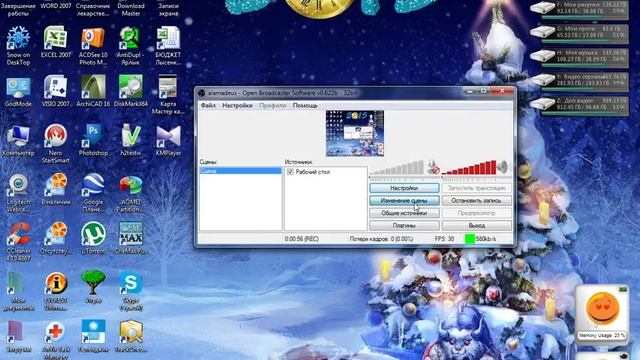Image resolution: width=640 pixels, height=360 pixels.
Task: Click the Выход button
Action: tap(477, 225)
